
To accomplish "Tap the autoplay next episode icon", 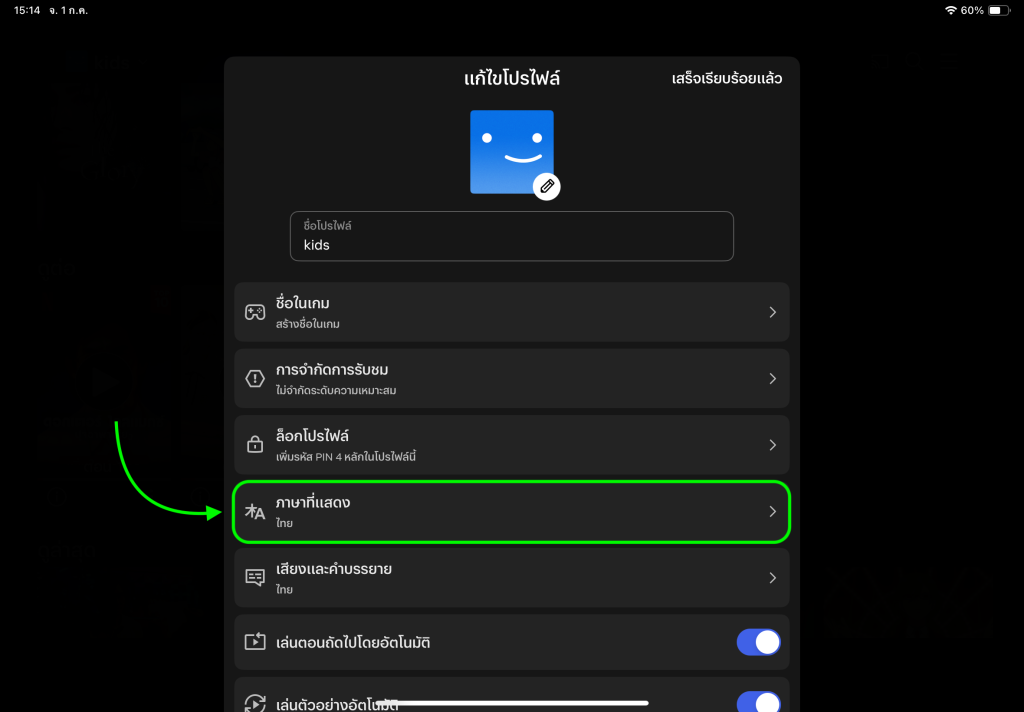I will pyautogui.click(x=255, y=641).
